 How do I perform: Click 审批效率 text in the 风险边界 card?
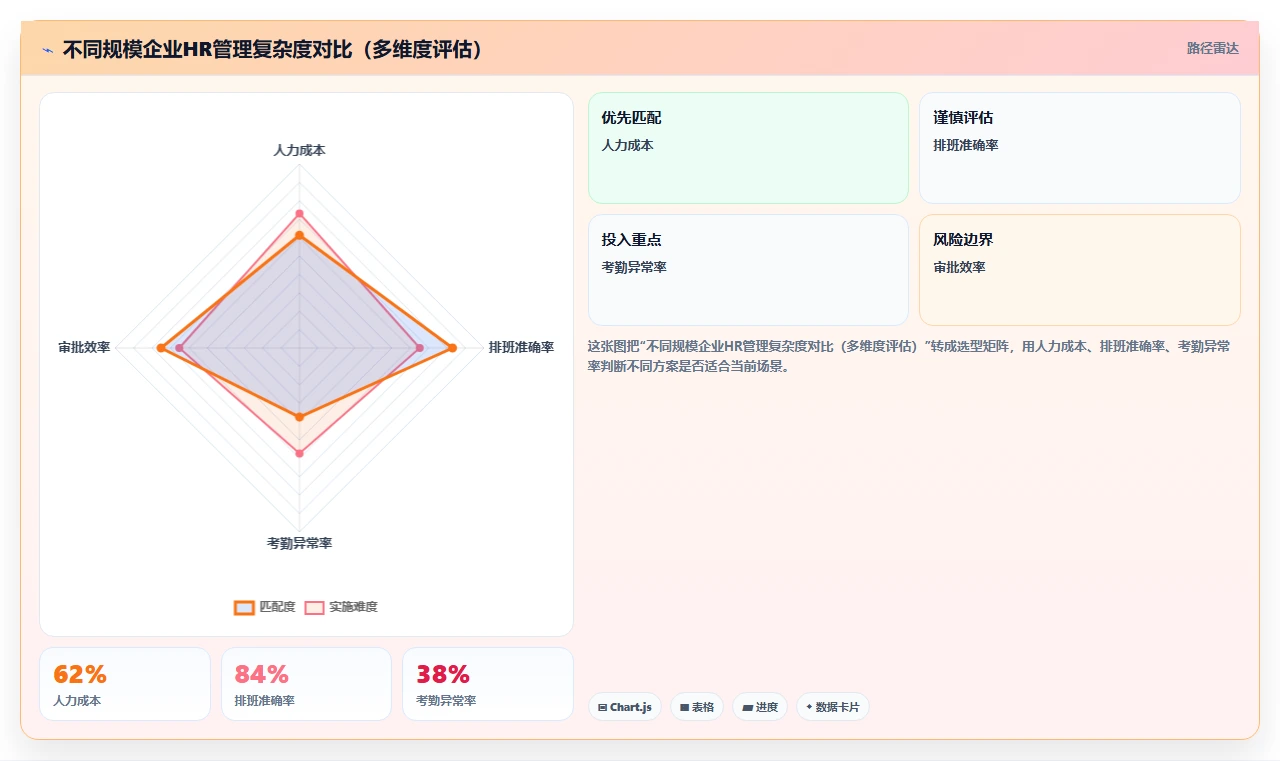click(959, 267)
